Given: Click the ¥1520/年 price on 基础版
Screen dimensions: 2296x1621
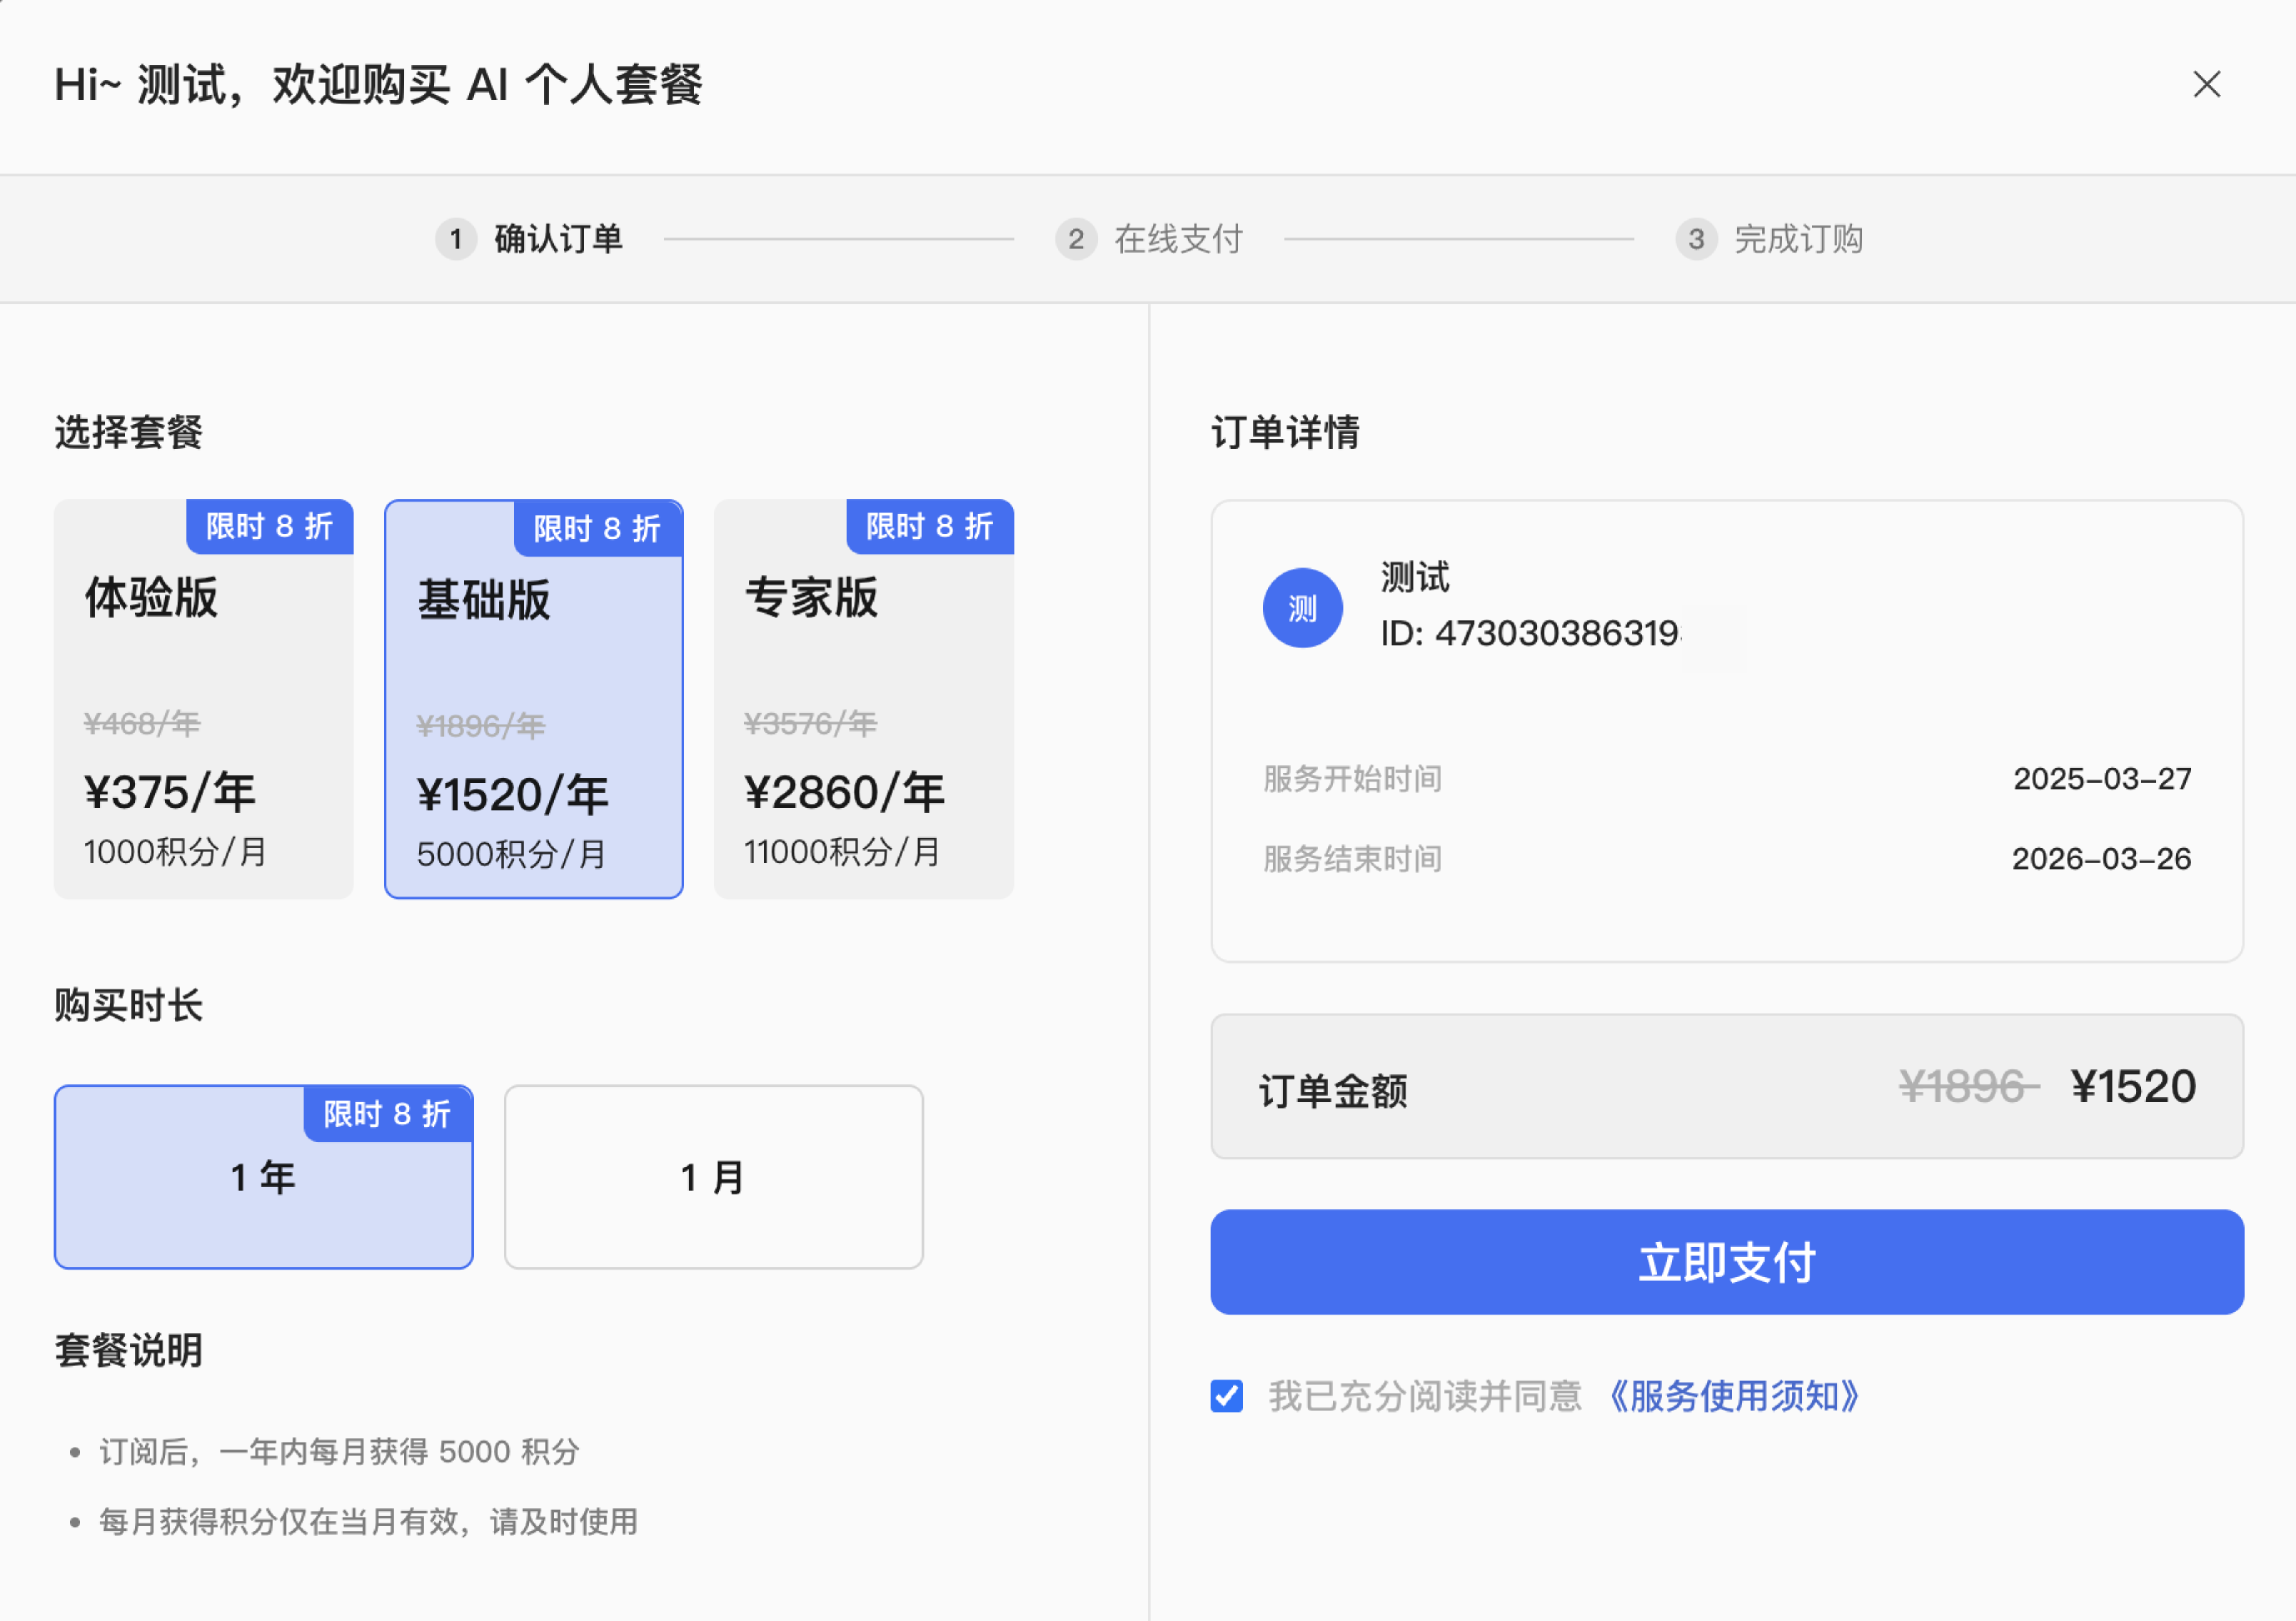Looking at the screenshot, I should (x=513, y=795).
